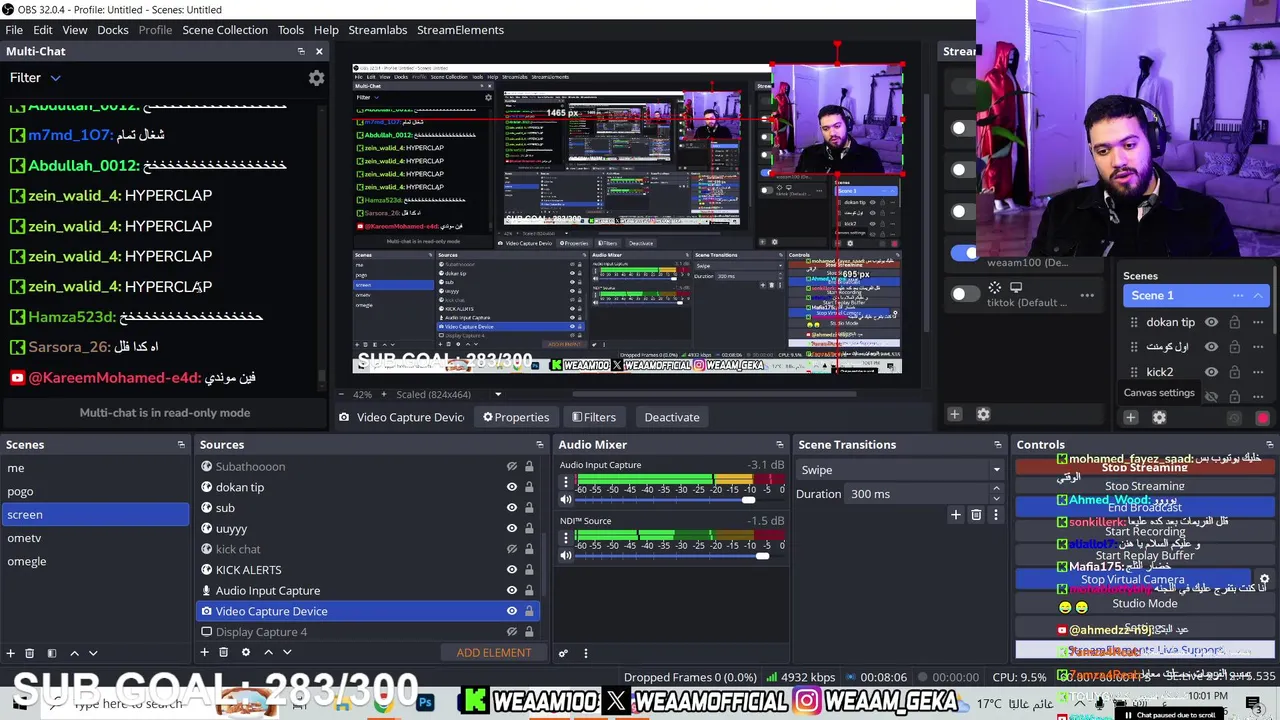Open scene filters icon in the Scenes dock

tap(51, 653)
